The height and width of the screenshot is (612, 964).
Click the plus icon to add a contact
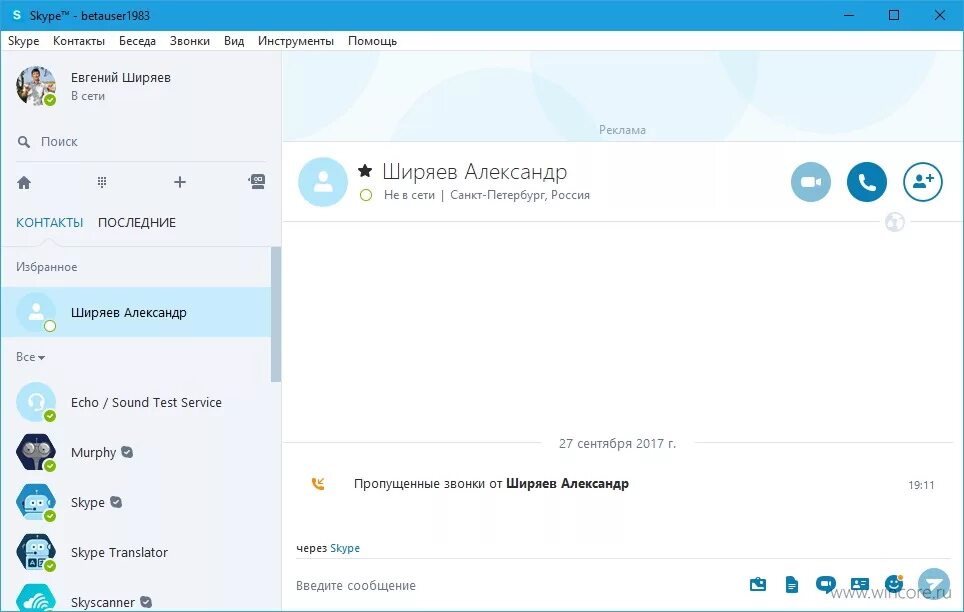(x=180, y=182)
